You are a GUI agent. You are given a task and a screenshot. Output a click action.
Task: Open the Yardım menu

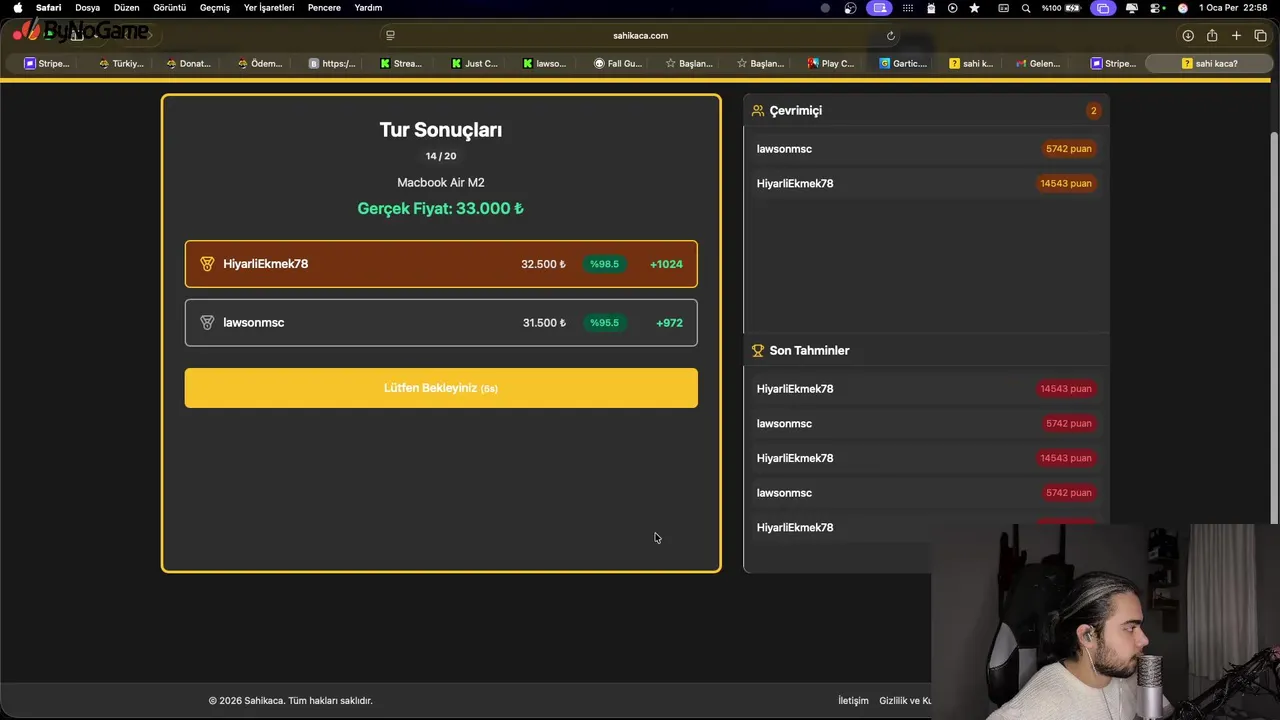tap(368, 7)
